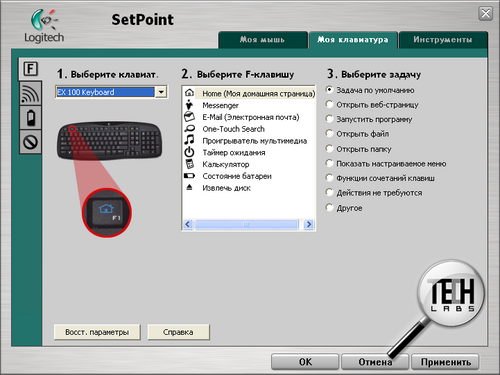Image resolution: width=500 pixels, height=375 pixels.
Task: Switch to the Моя мышь tab
Action: [x=263, y=40]
